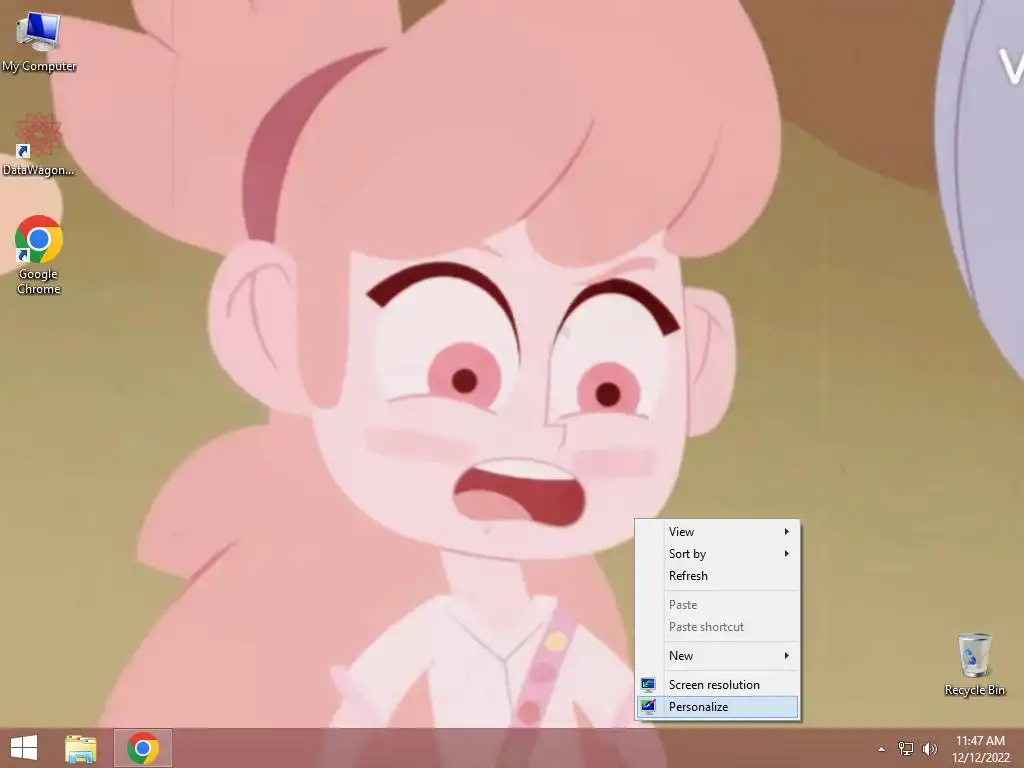The image size is (1024, 768).
Task: Open the volume speaker tray icon
Action: (929, 748)
